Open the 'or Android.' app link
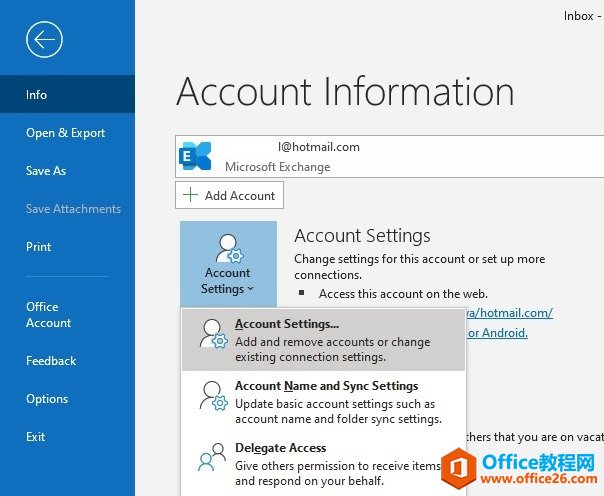 pos(497,333)
